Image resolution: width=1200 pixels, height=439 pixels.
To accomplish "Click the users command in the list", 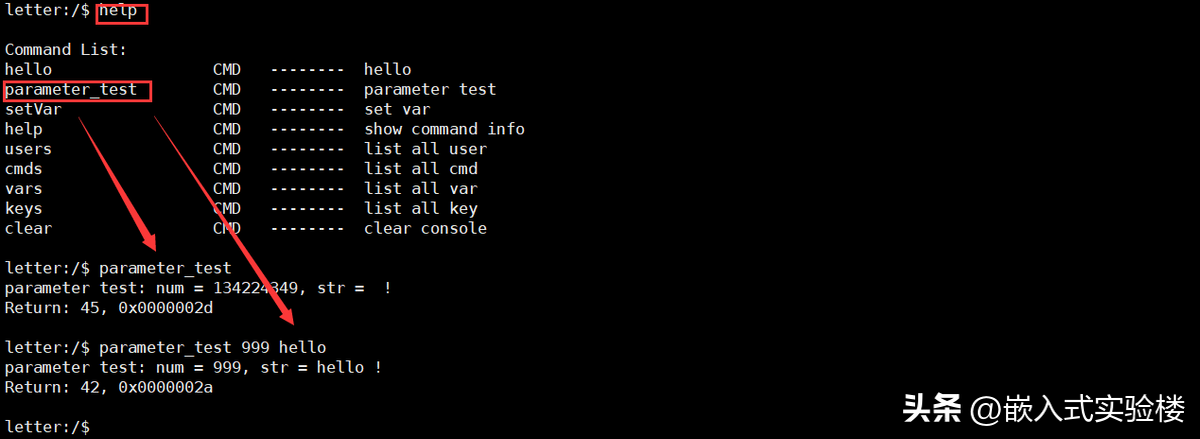I will click(x=28, y=149).
